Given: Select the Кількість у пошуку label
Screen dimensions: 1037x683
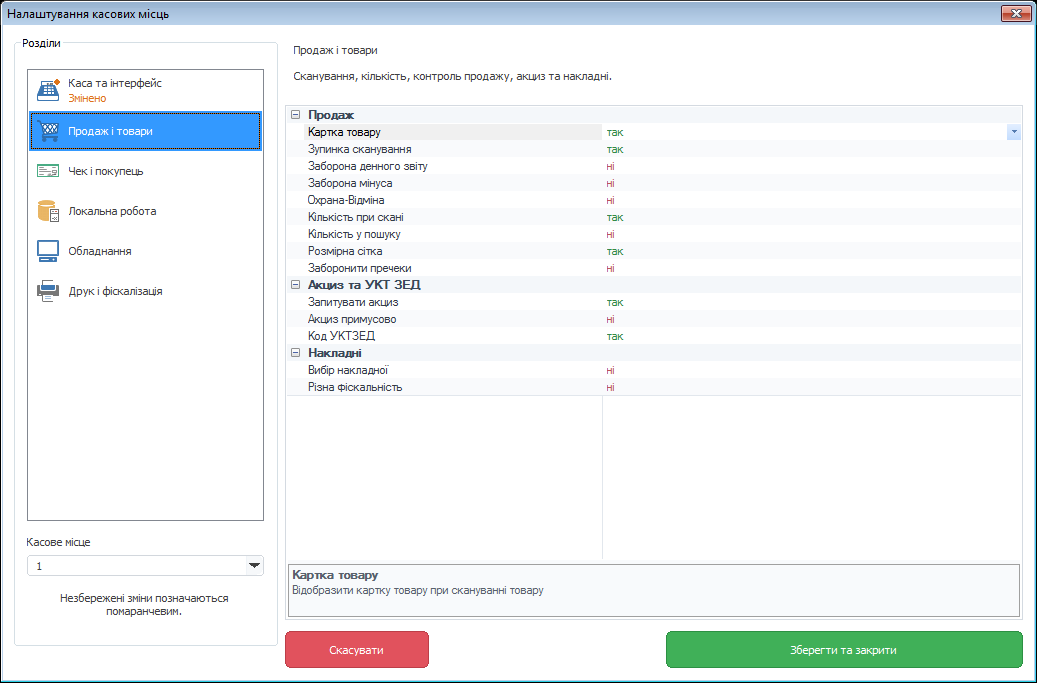Looking at the screenshot, I should point(354,234).
